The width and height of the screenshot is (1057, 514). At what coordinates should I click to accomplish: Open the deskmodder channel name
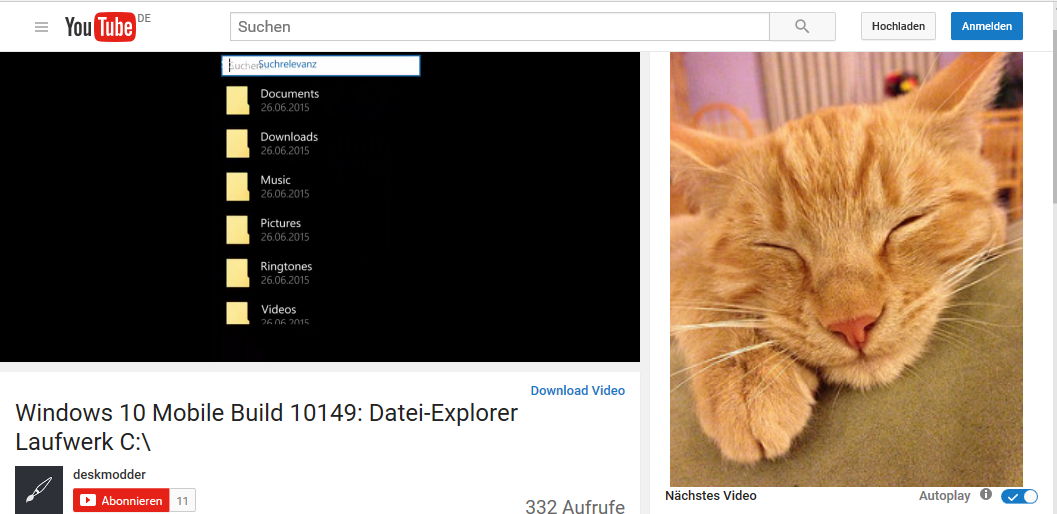click(x=109, y=474)
